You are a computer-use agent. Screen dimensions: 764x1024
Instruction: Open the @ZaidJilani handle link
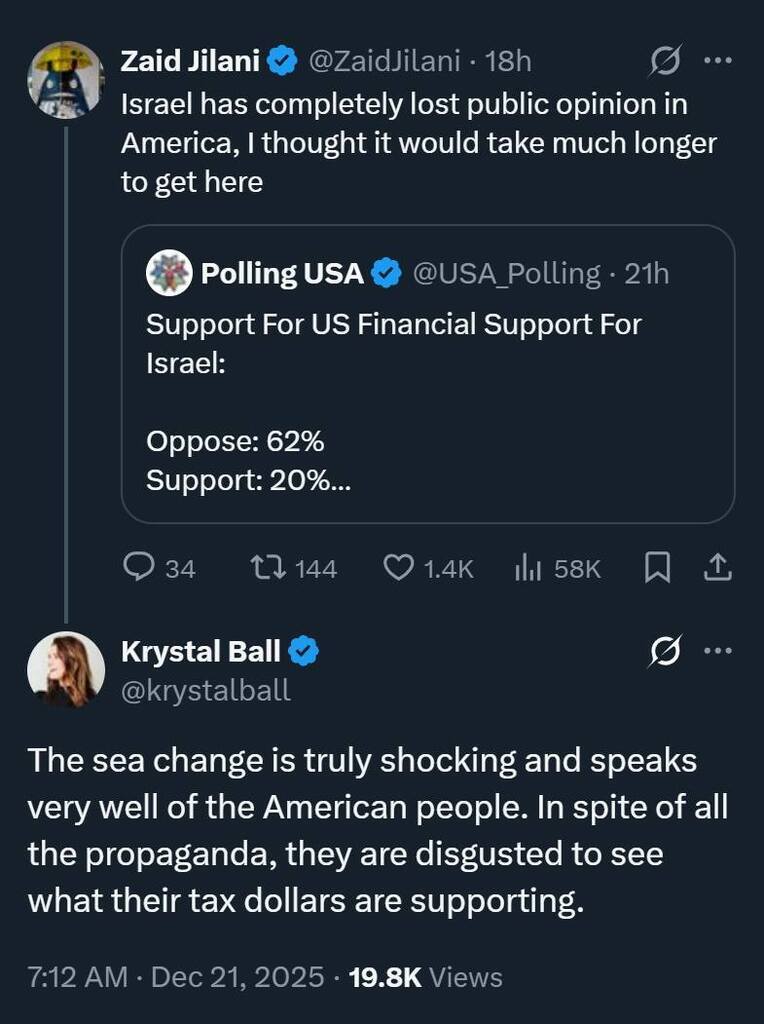point(386,62)
